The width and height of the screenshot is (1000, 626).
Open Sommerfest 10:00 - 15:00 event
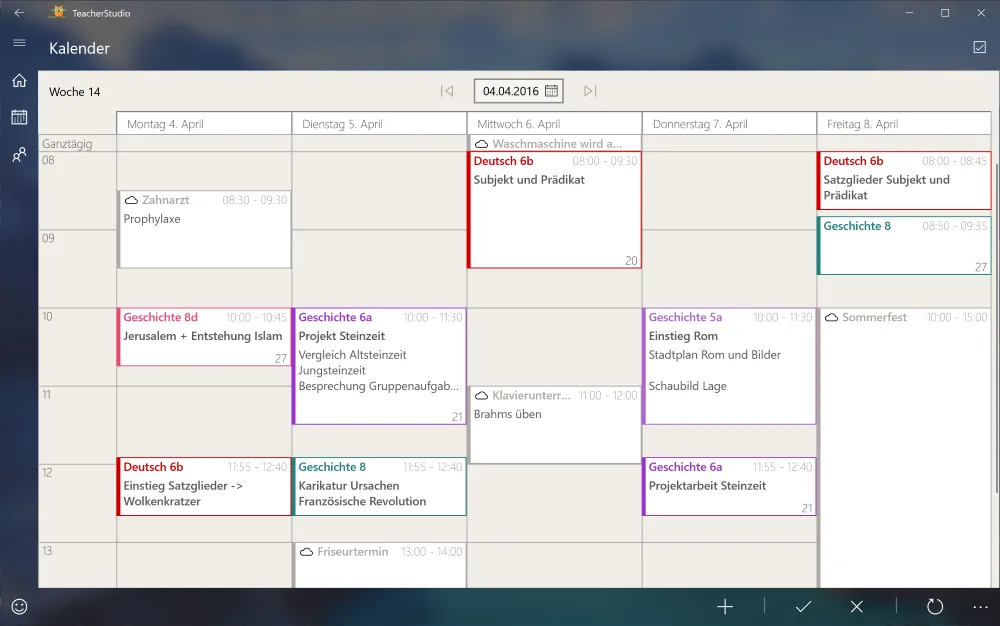(904, 446)
